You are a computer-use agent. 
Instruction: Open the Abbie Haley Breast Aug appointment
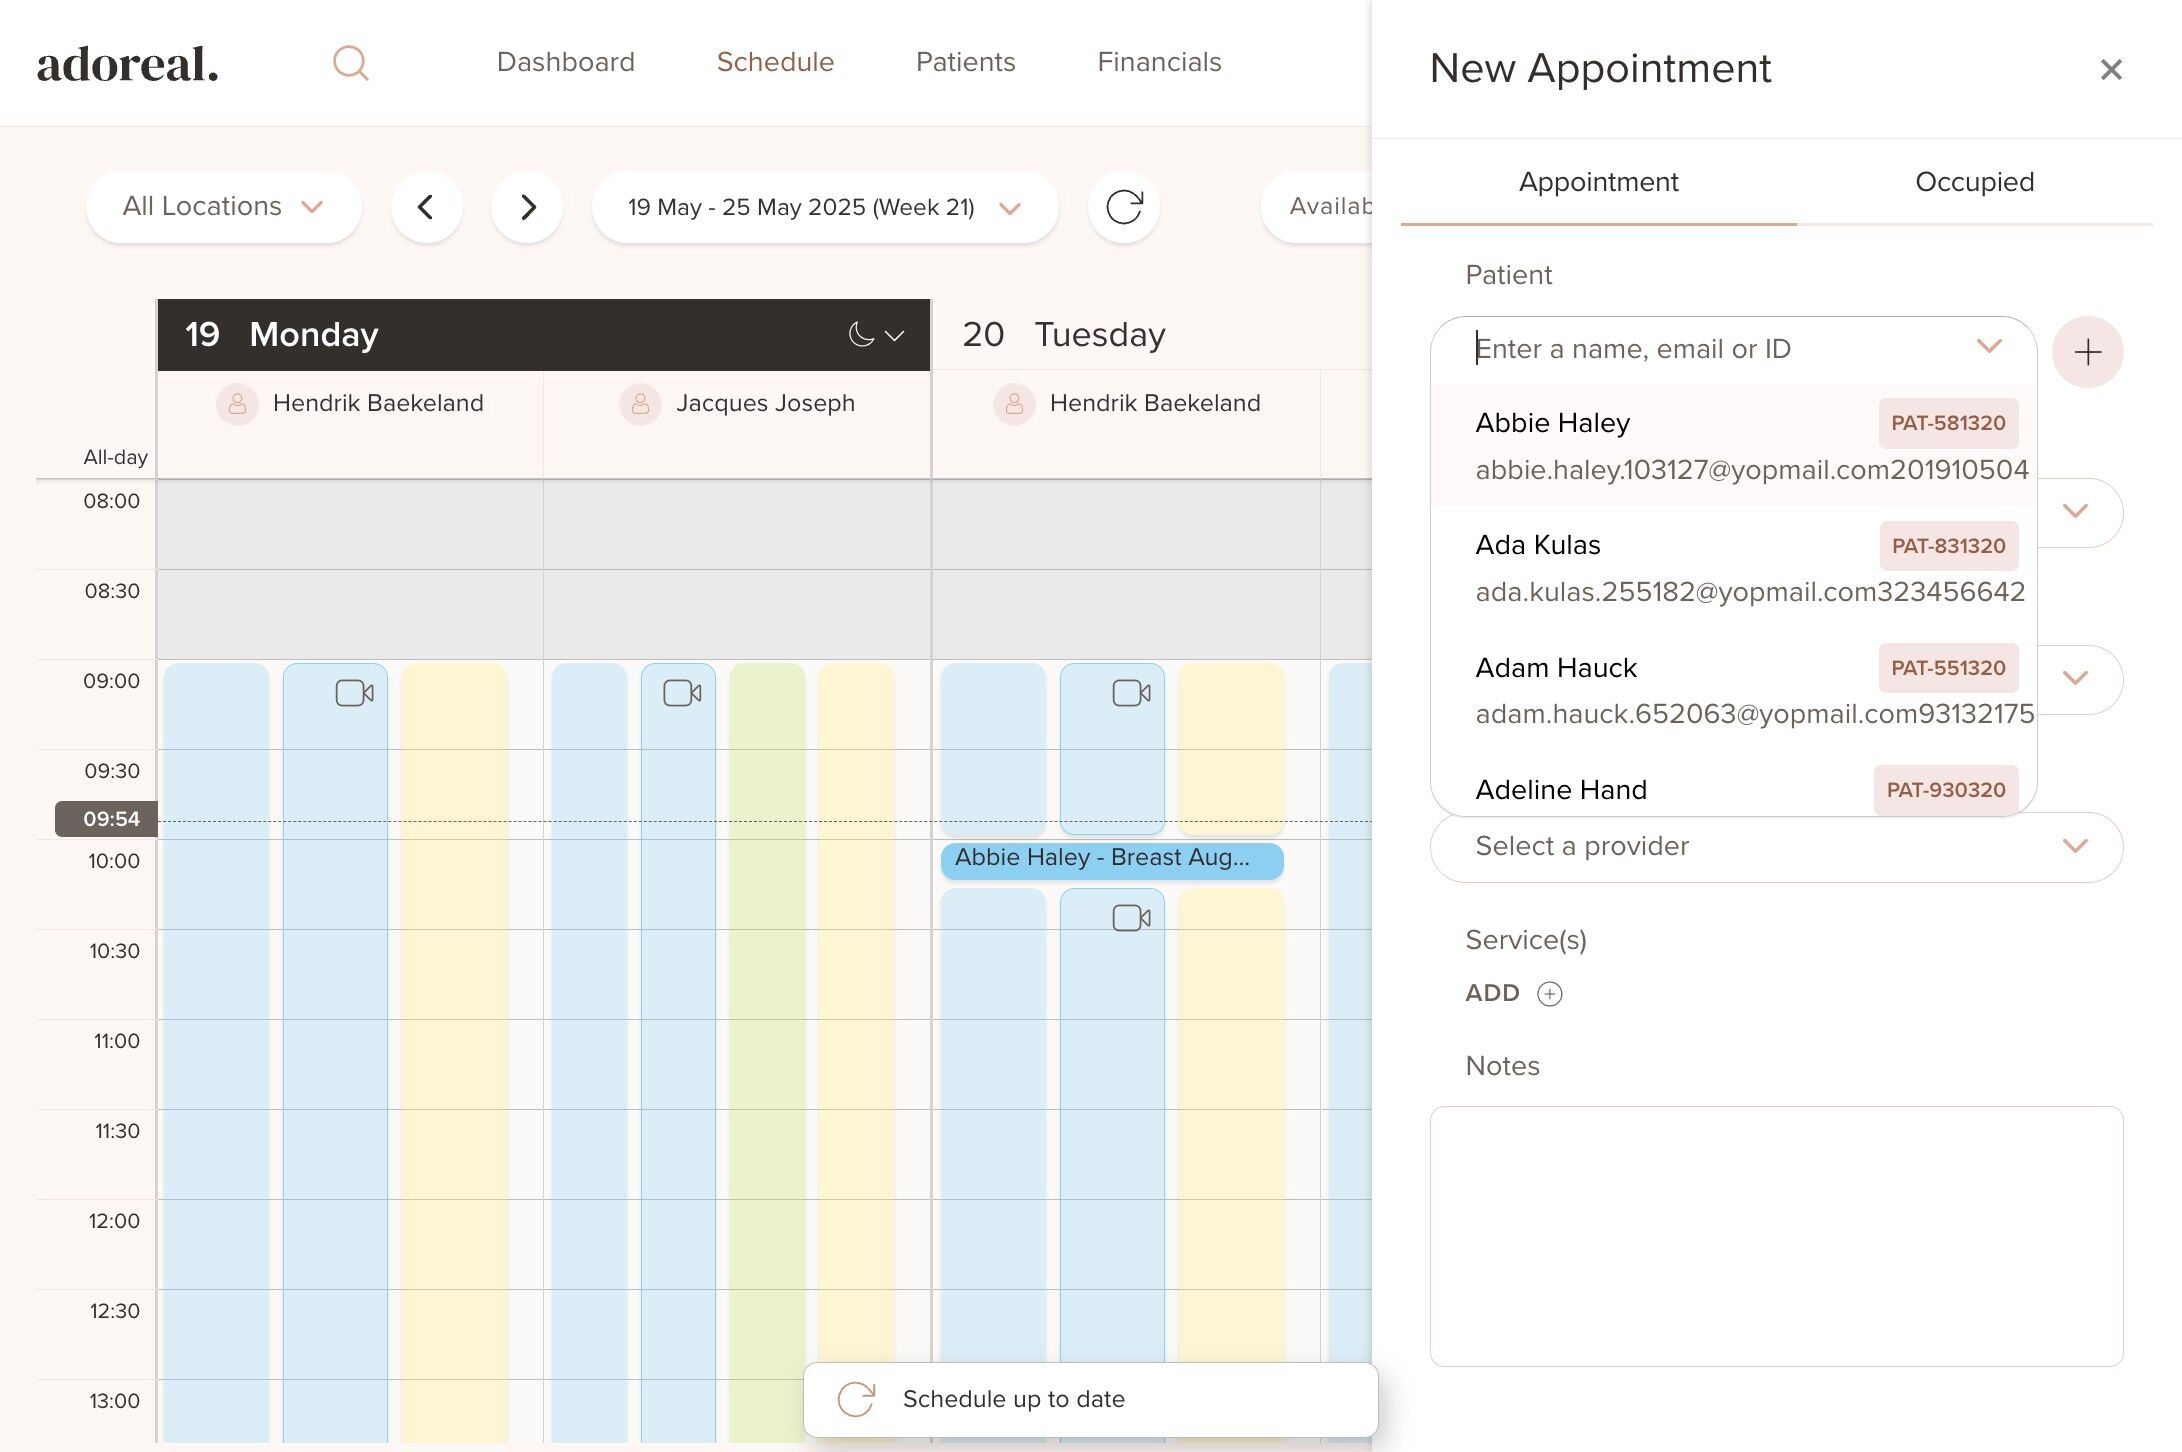pyautogui.click(x=1110, y=859)
